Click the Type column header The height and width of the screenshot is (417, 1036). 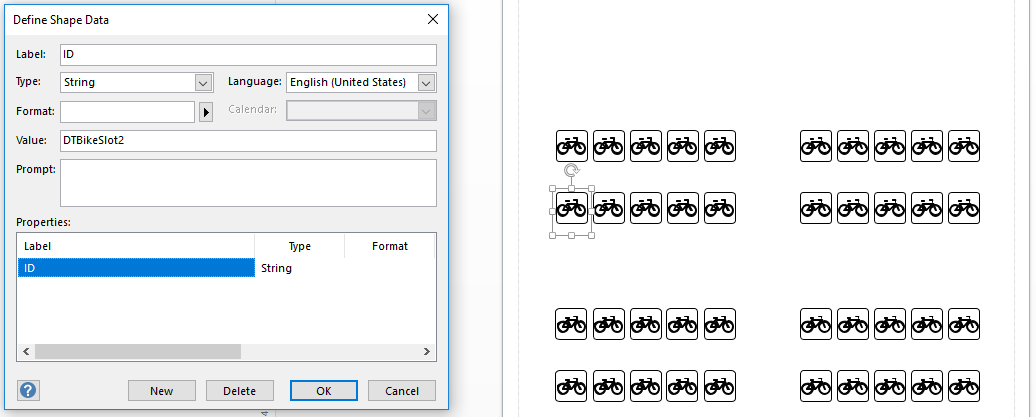point(299,246)
